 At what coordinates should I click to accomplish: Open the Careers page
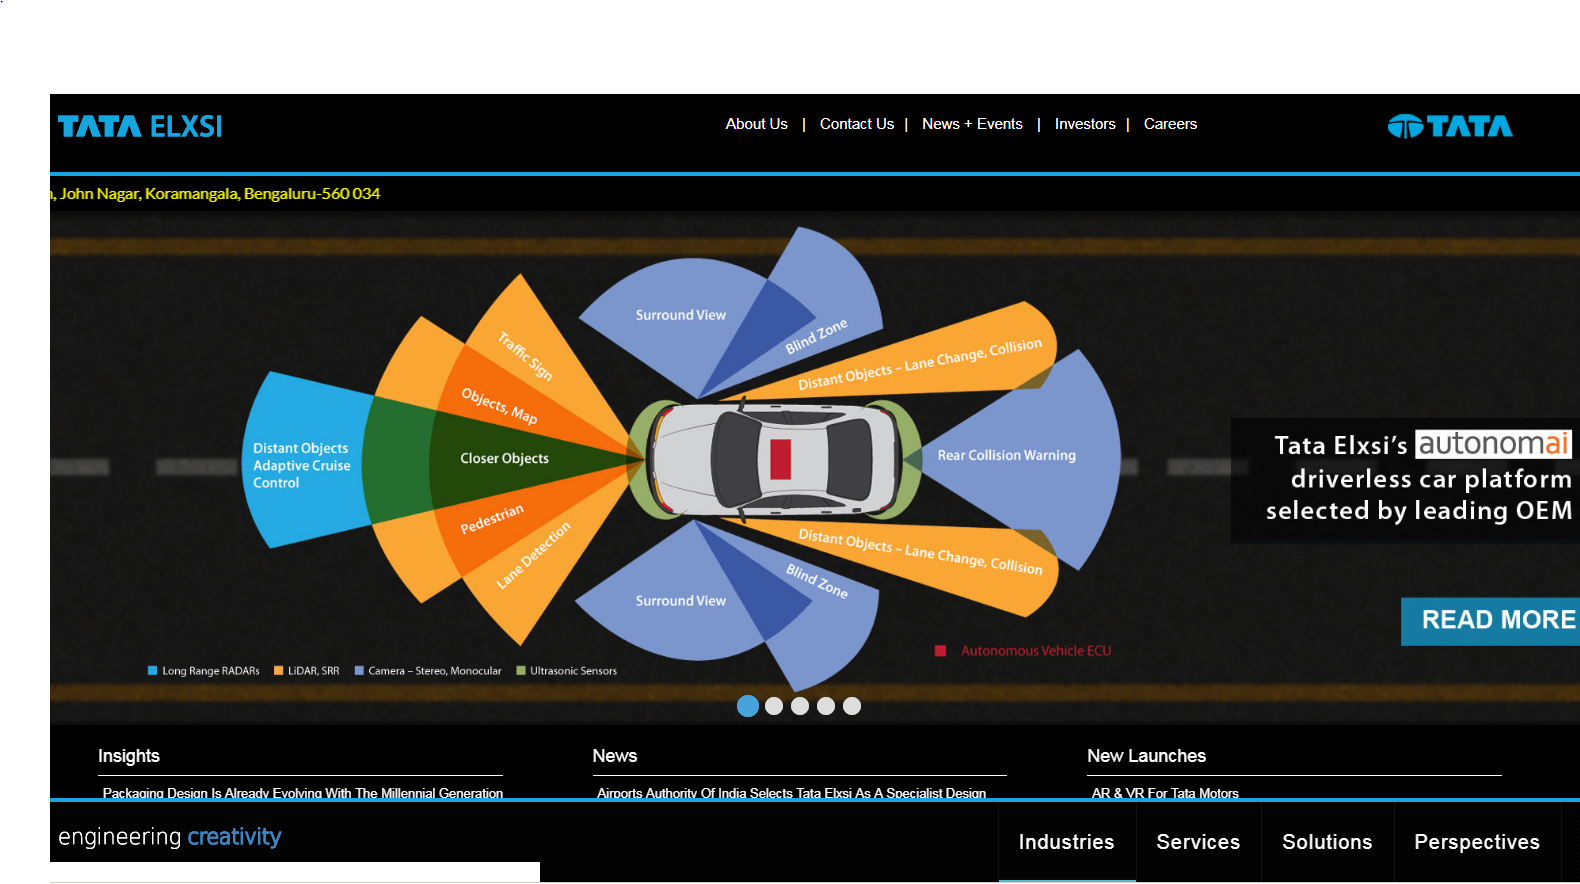(1170, 124)
